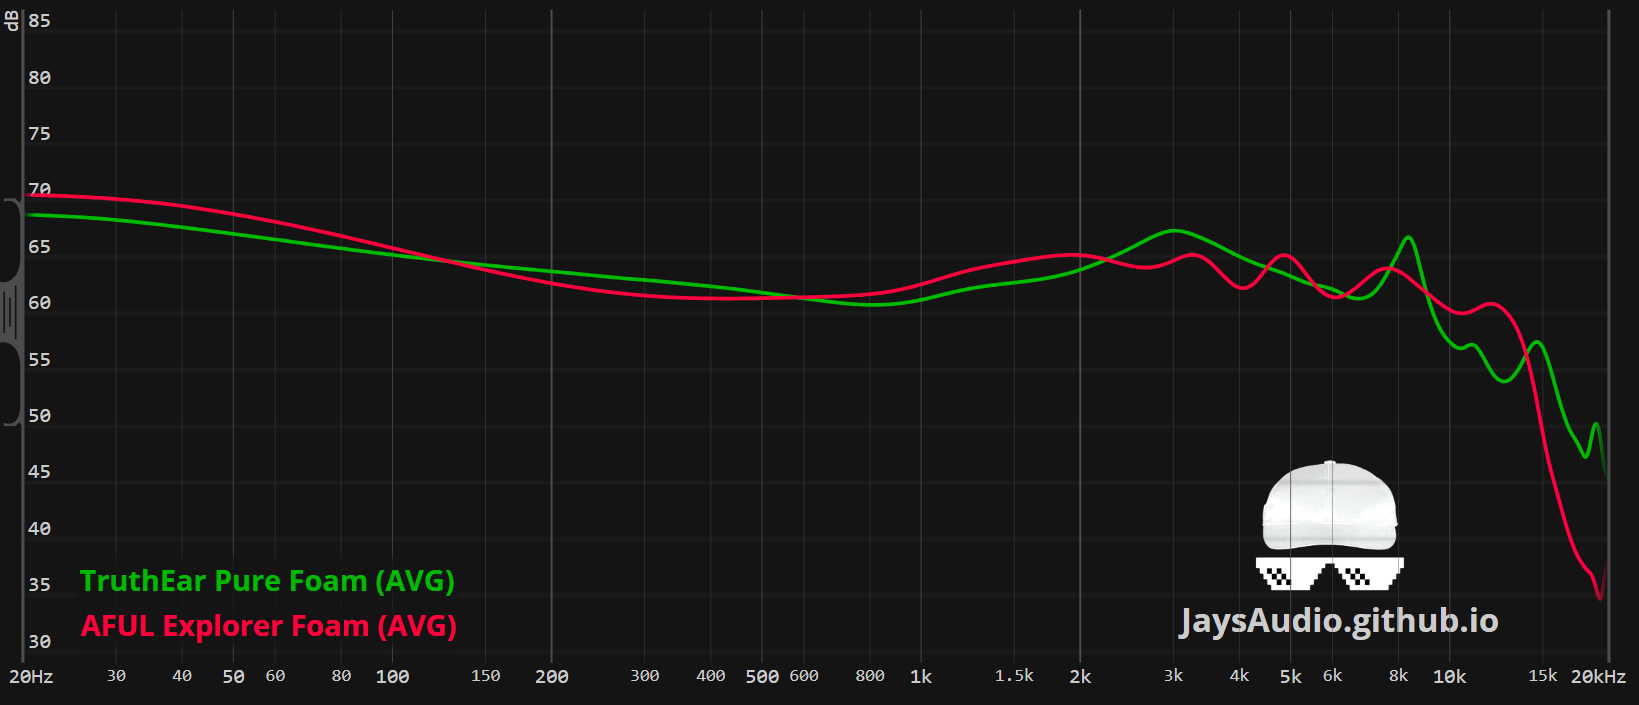
Task: Click the 55 value on the dB axis
Action: (39, 360)
